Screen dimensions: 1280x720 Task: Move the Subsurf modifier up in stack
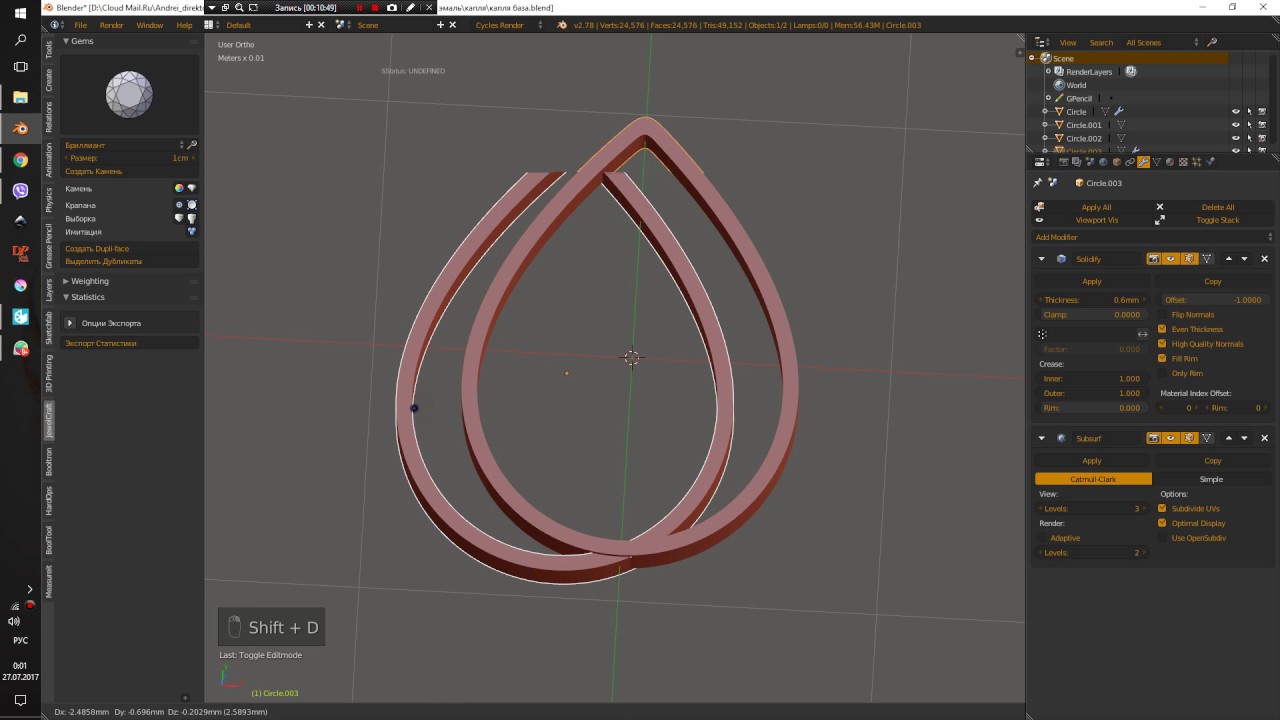1229,438
